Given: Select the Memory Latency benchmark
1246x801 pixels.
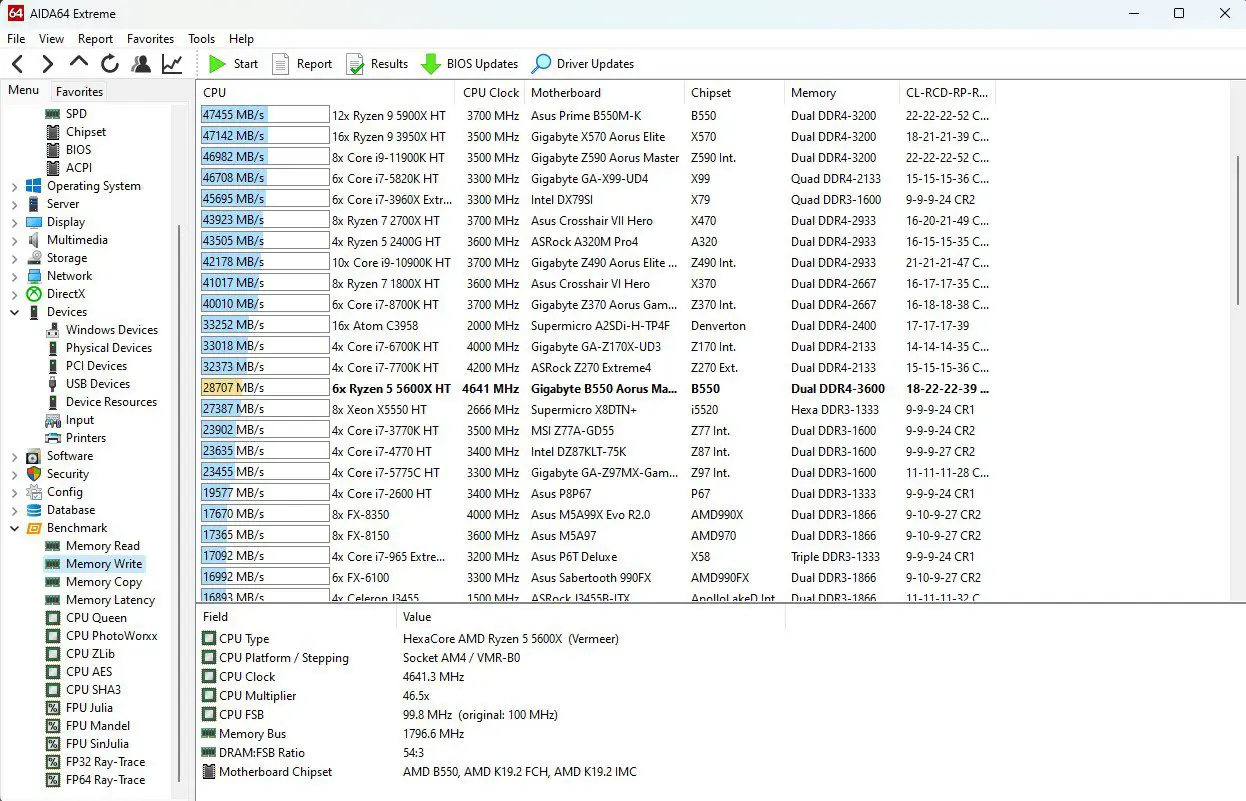Looking at the screenshot, I should point(110,600).
